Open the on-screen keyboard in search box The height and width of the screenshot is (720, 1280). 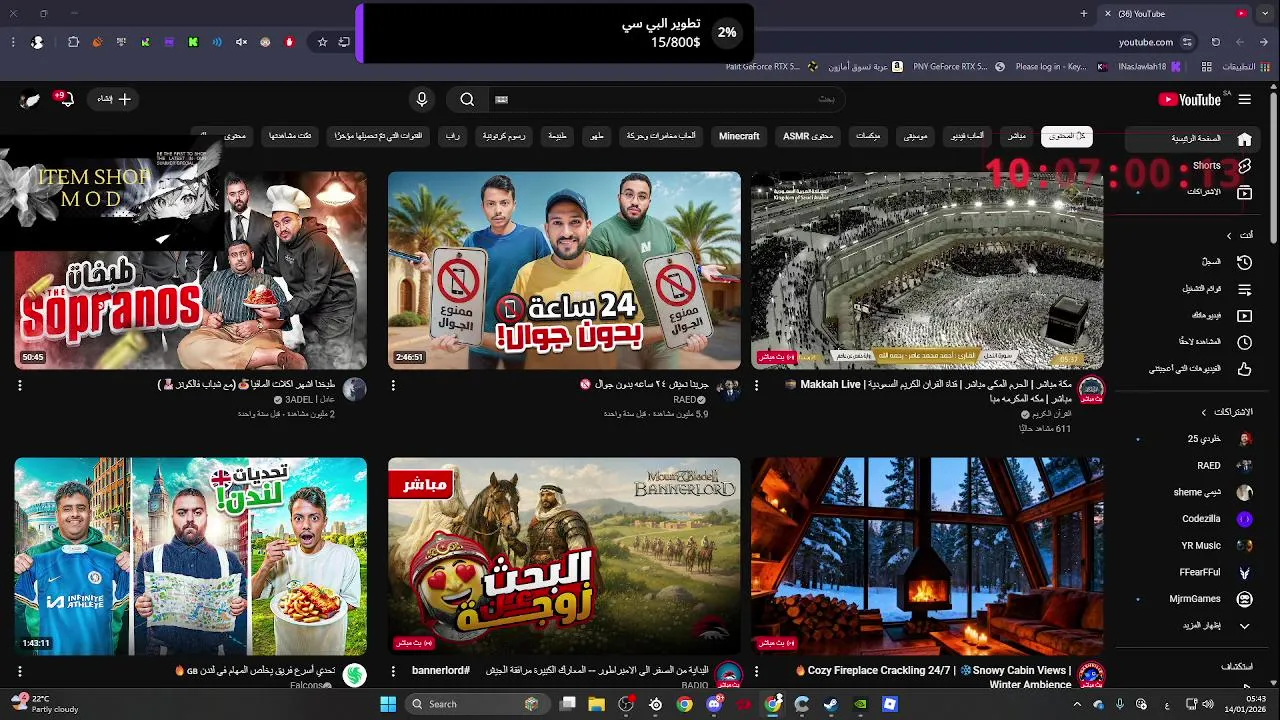click(x=502, y=99)
